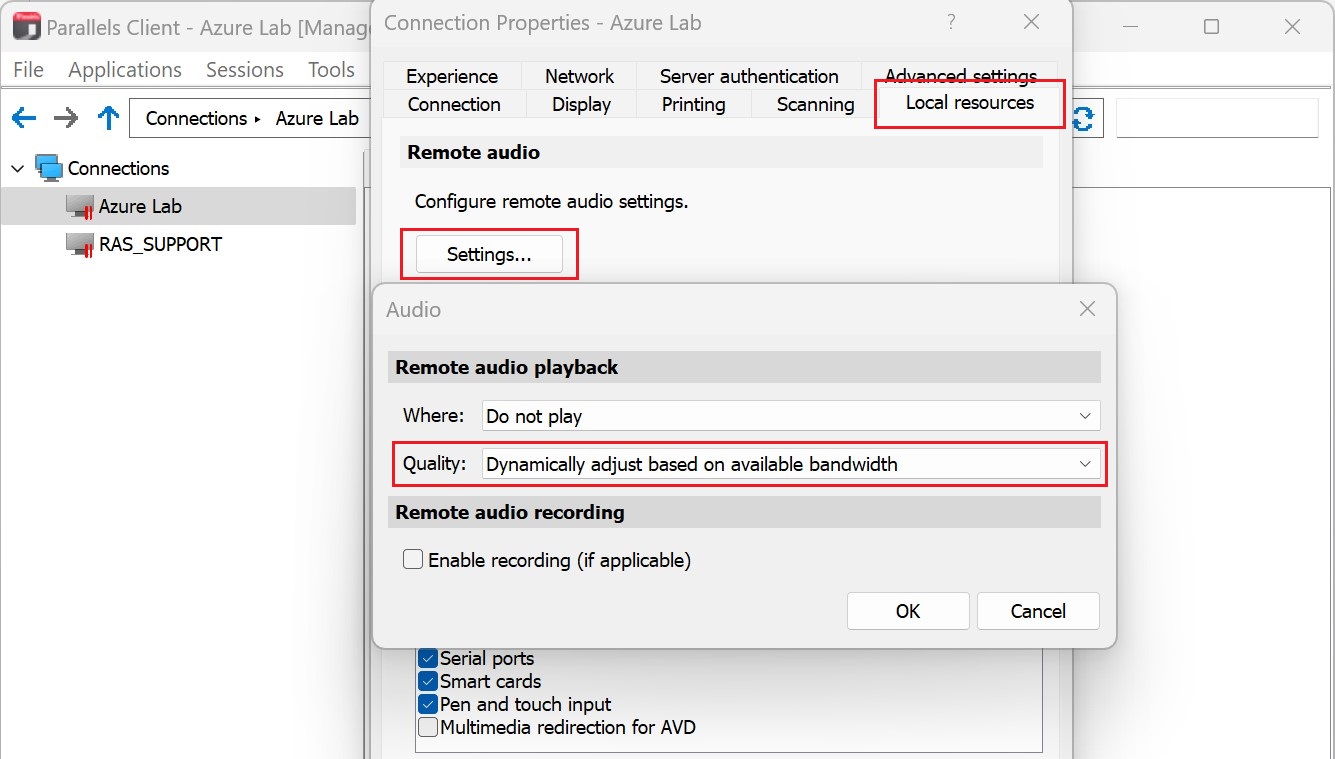This screenshot has width=1335, height=759.
Task: Switch to the Advanced settings tab
Action: pos(961,76)
